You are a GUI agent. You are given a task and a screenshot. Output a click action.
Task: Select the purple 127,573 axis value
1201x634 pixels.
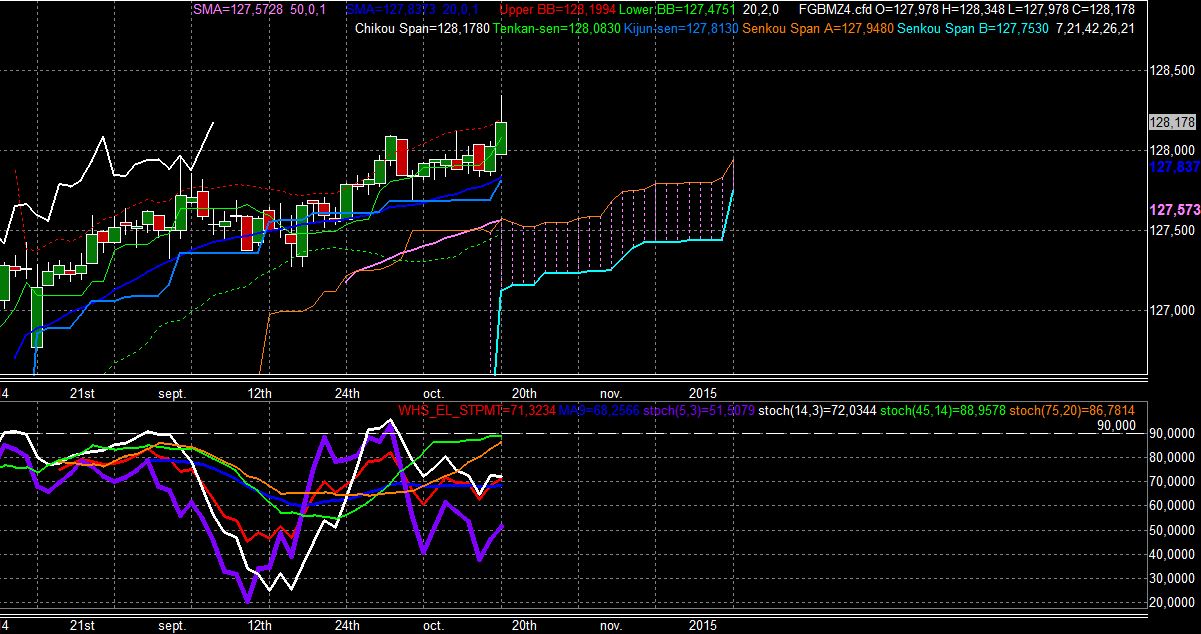[1175, 210]
